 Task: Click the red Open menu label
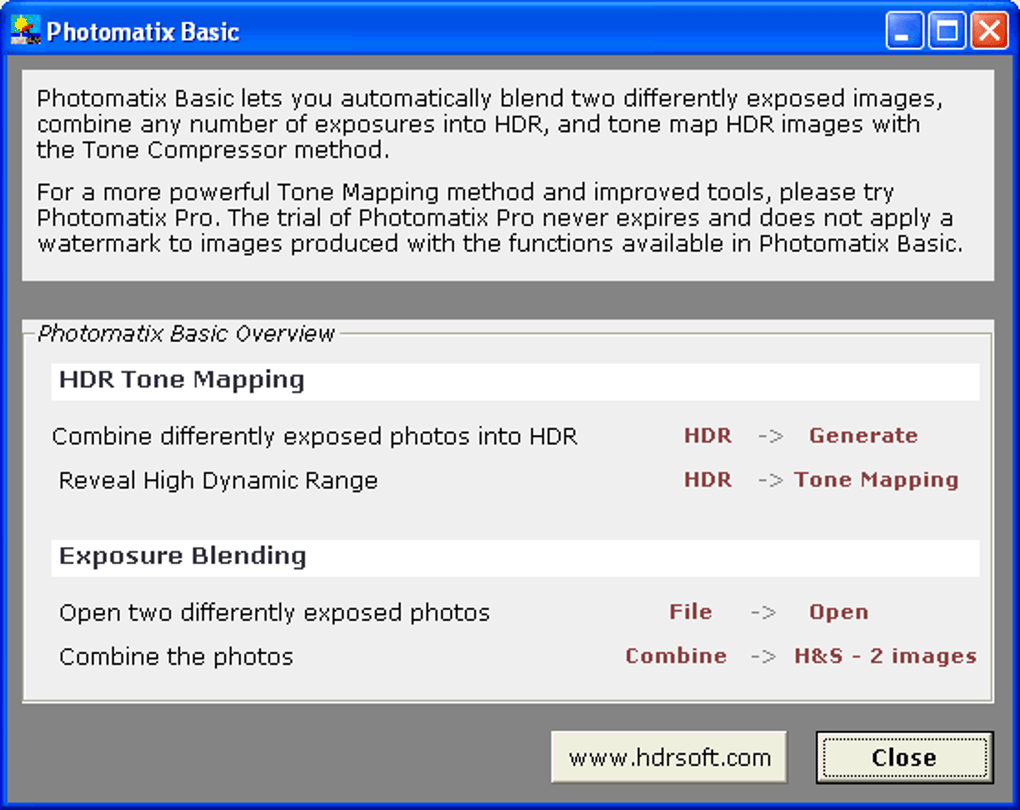tap(838, 612)
